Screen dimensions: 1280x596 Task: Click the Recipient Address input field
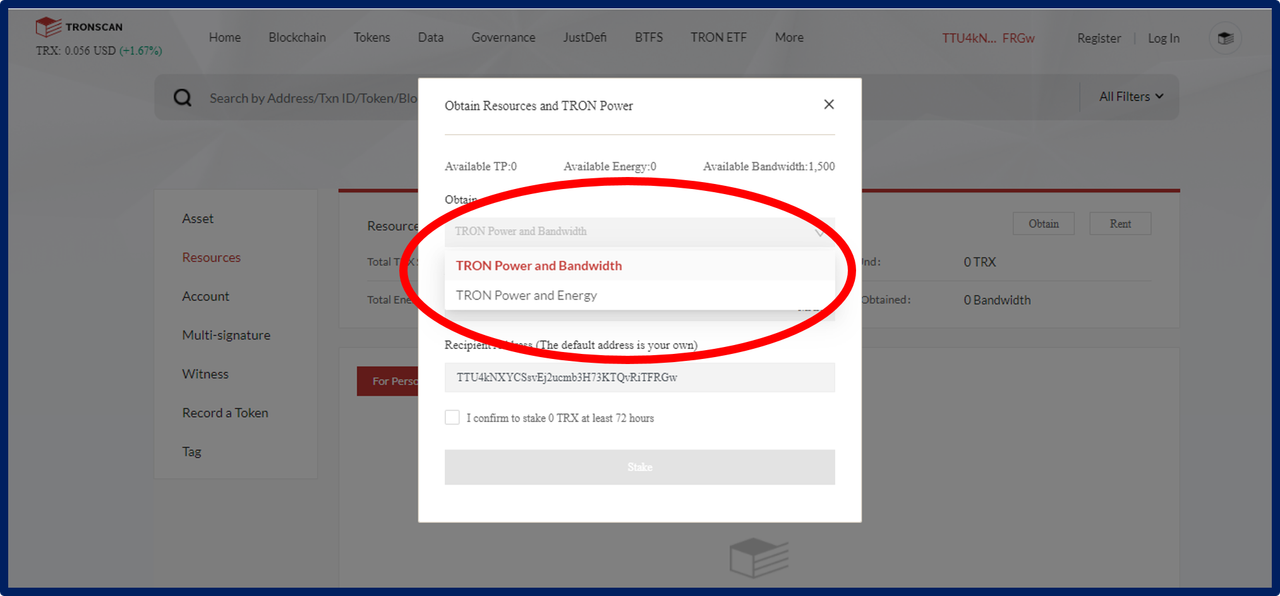[640, 377]
